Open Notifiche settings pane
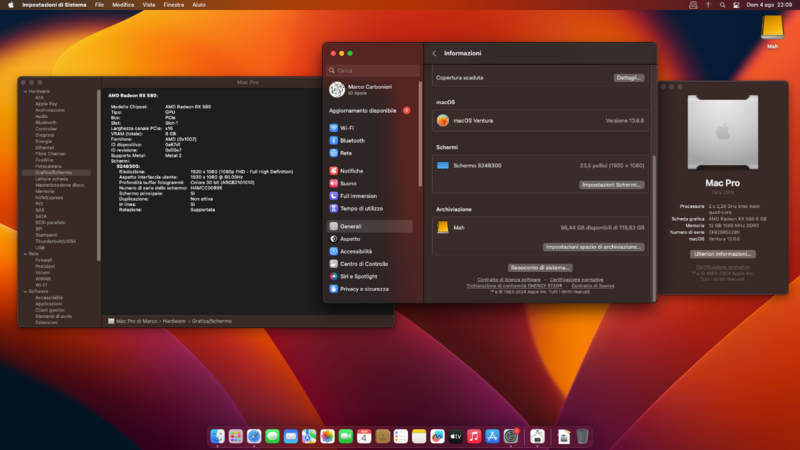 coord(351,171)
